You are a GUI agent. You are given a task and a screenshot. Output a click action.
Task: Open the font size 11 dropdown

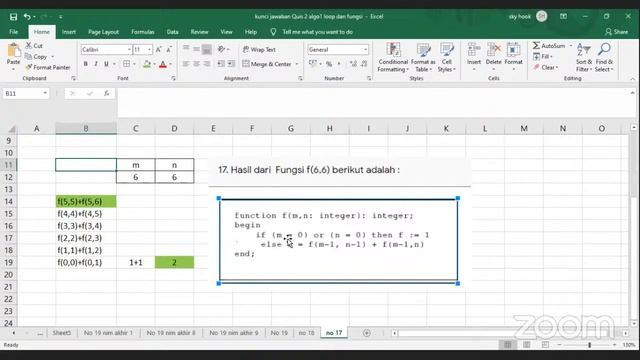pyautogui.click(x=149, y=49)
